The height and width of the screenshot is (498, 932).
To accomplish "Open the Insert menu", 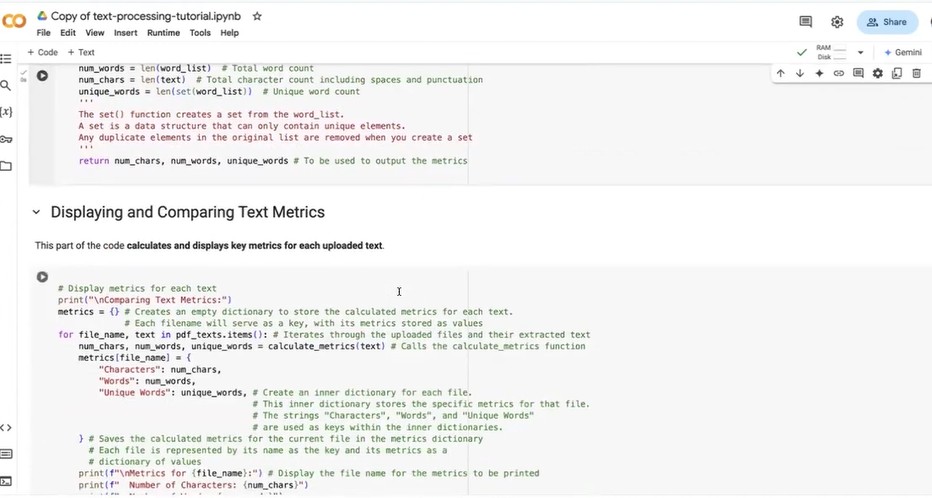I will click(x=125, y=33).
